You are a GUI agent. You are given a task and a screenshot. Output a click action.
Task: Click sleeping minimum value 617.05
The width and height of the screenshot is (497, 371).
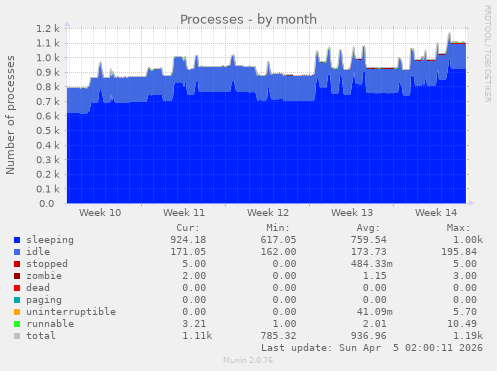pyautogui.click(x=278, y=240)
